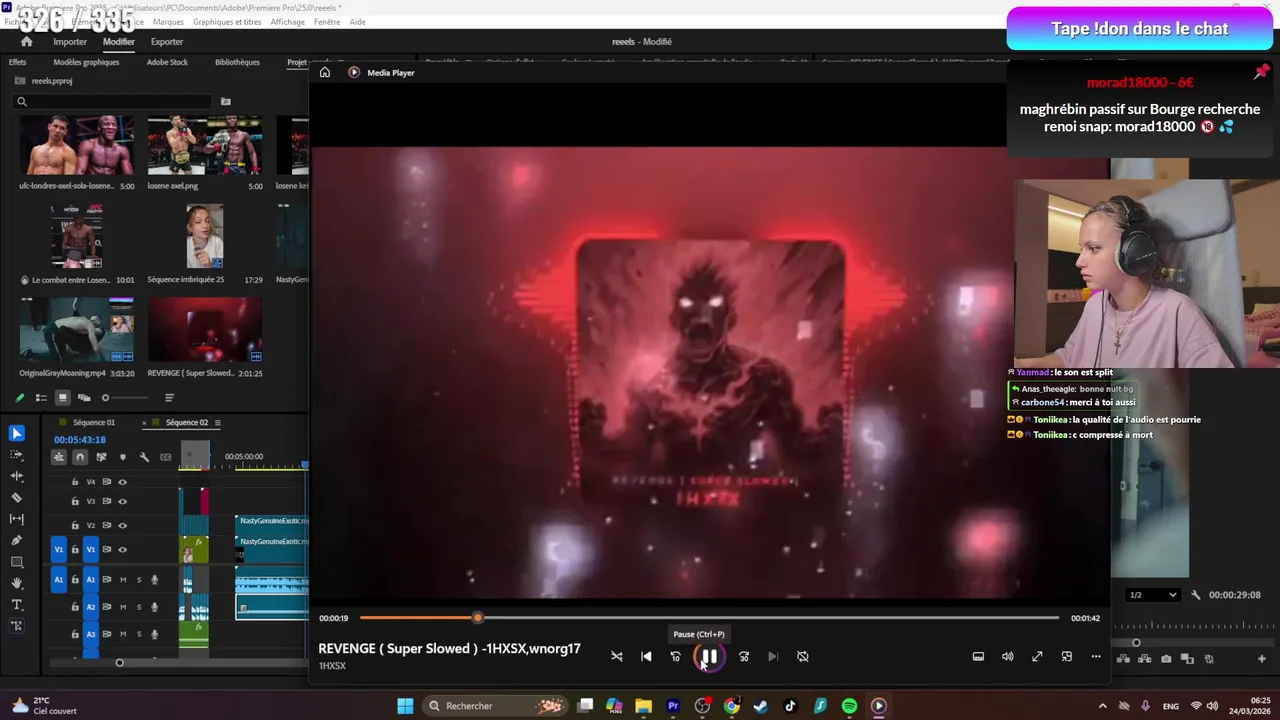Toggle lock on track V2
This screenshot has height=720, width=1280.
[75, 525]
